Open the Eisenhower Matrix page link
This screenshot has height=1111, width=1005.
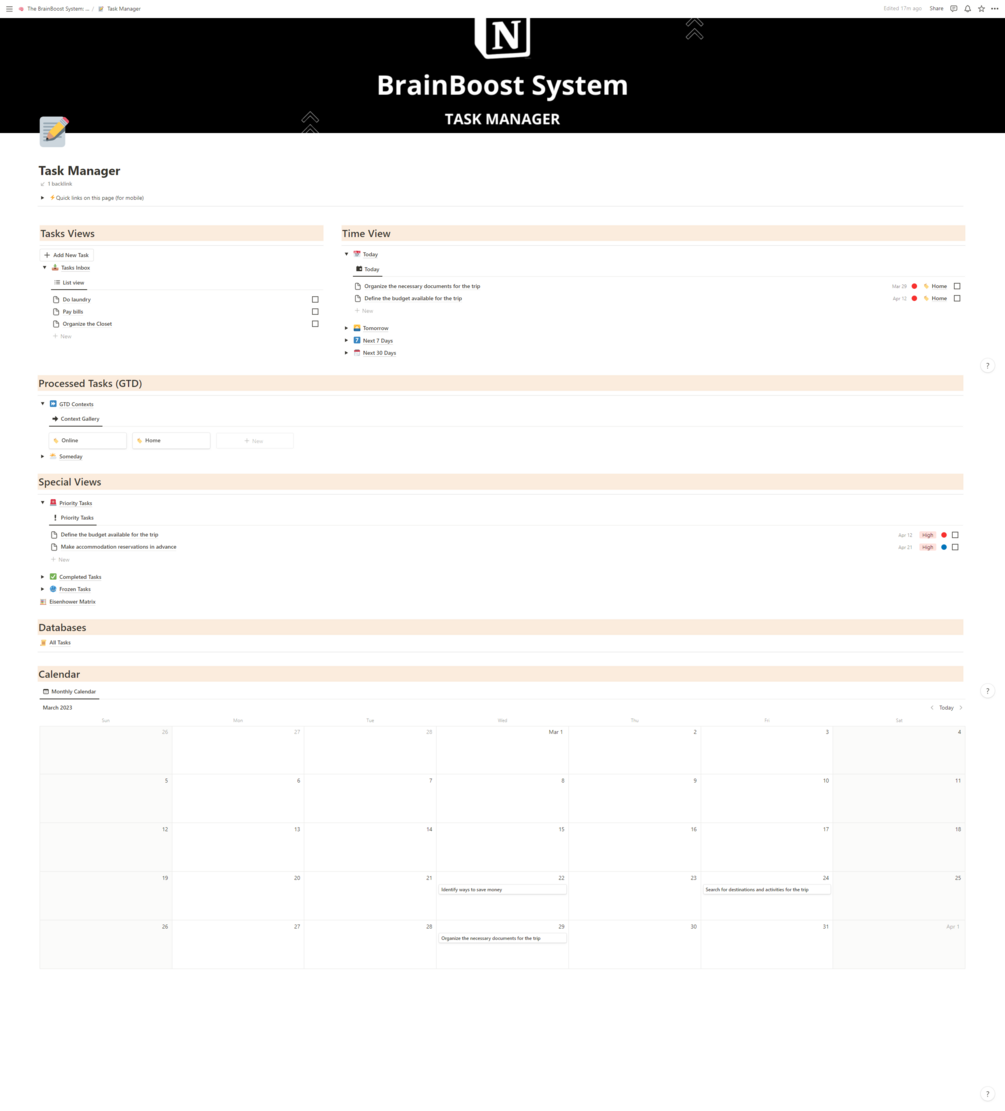72,602
